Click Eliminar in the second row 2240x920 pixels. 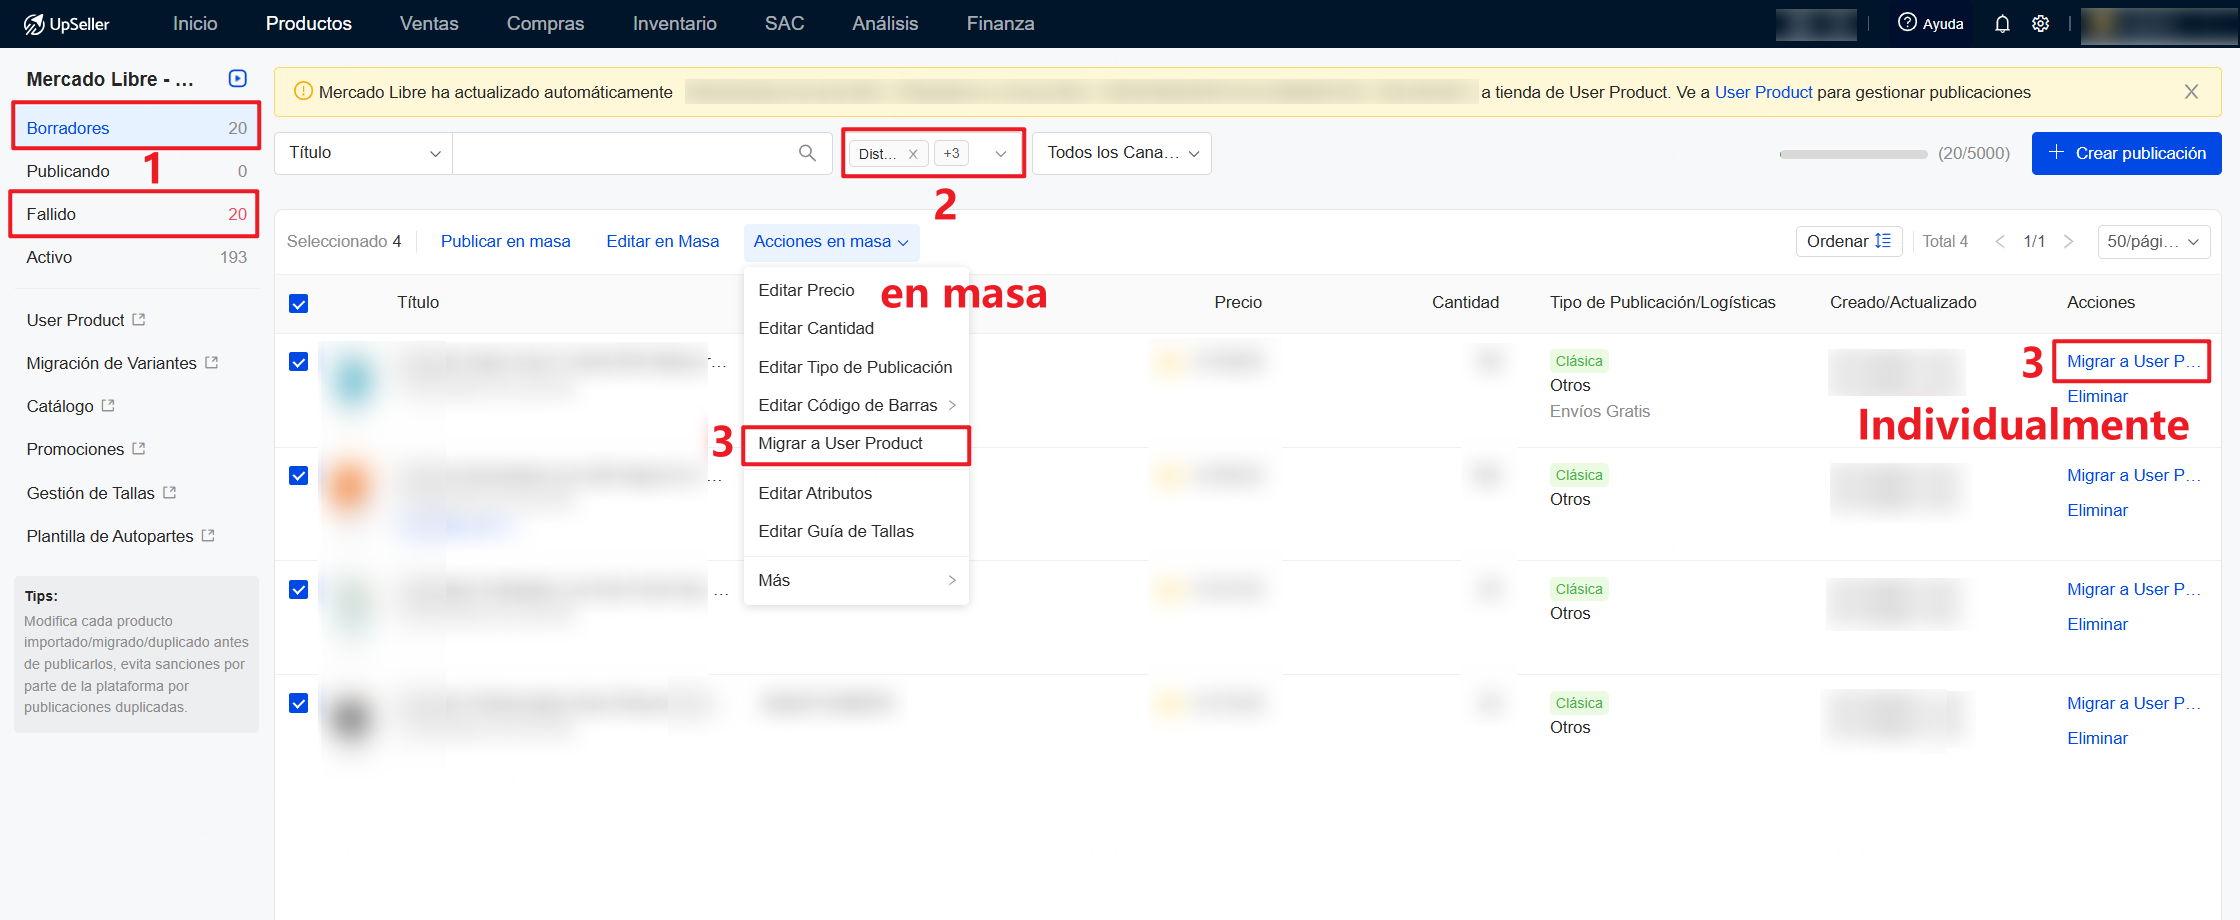point(2097,510)
